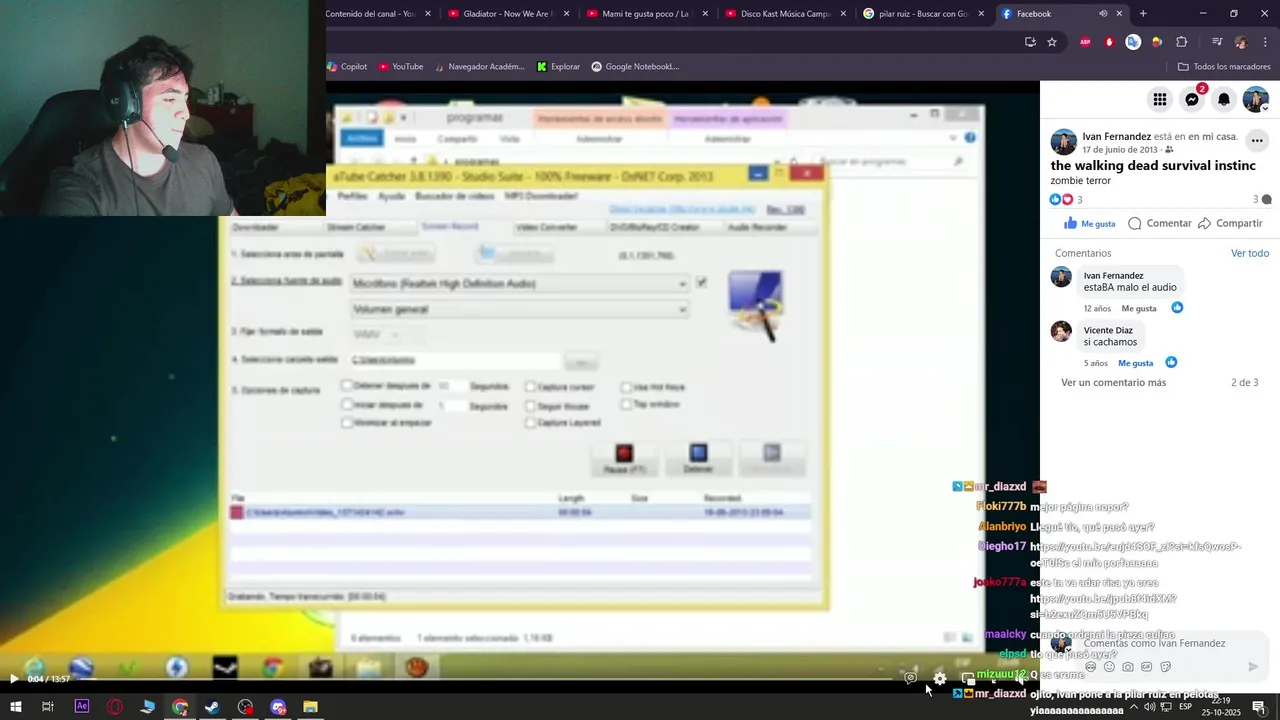Open the post options three-dot menu
This screenshot has height=720, width=1280.
(x=1257, y=141)
